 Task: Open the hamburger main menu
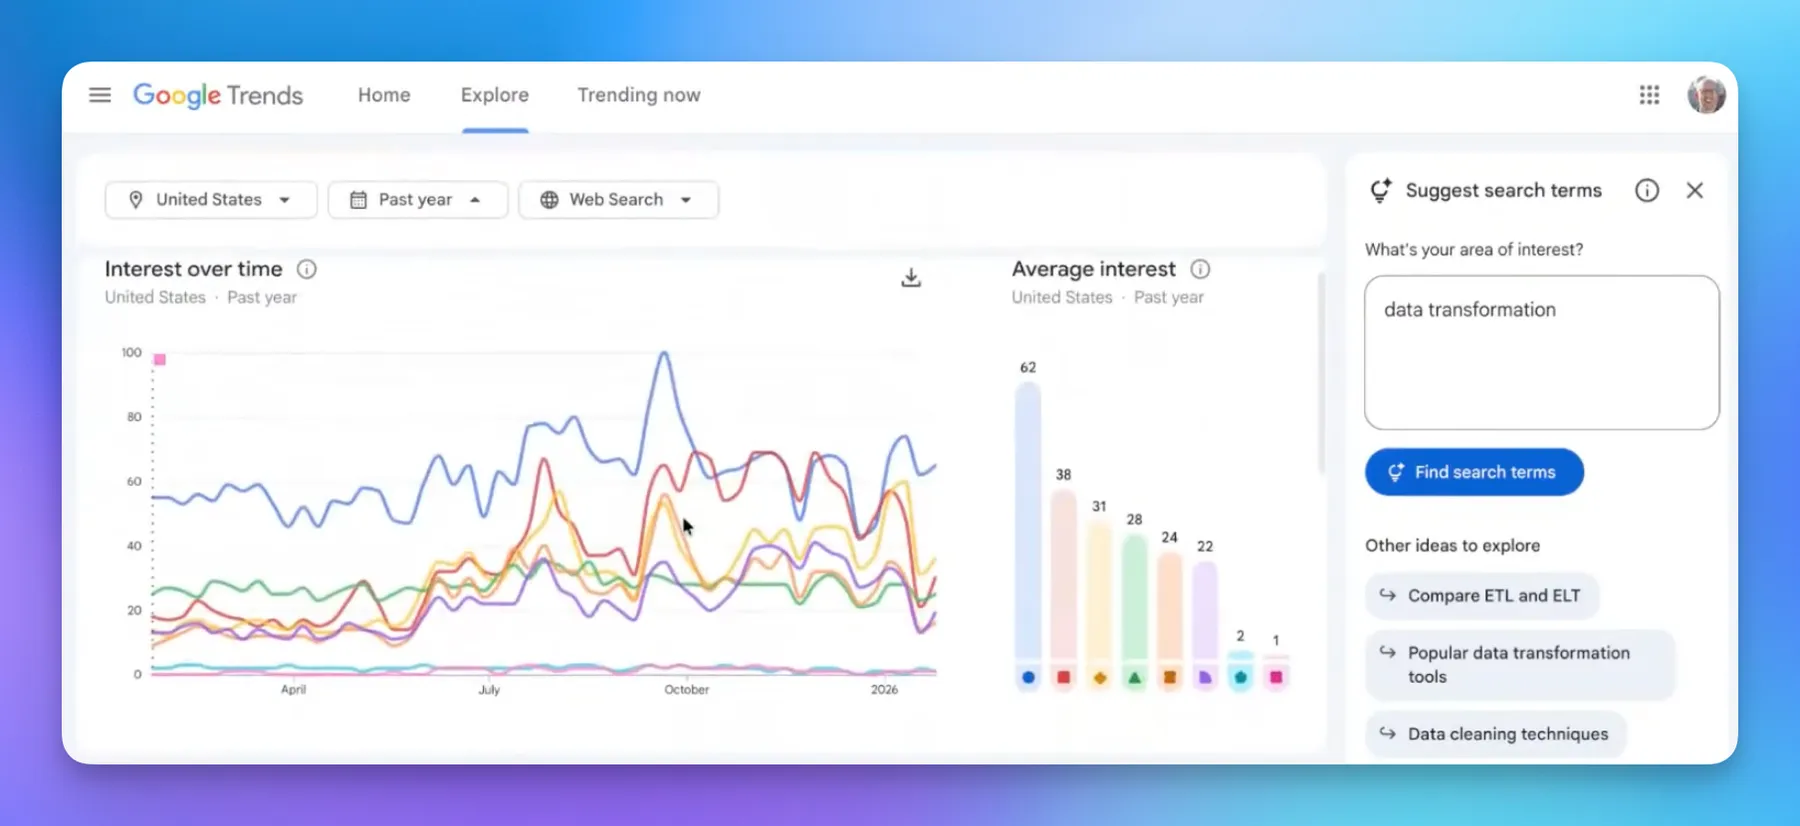click(100, 95)
